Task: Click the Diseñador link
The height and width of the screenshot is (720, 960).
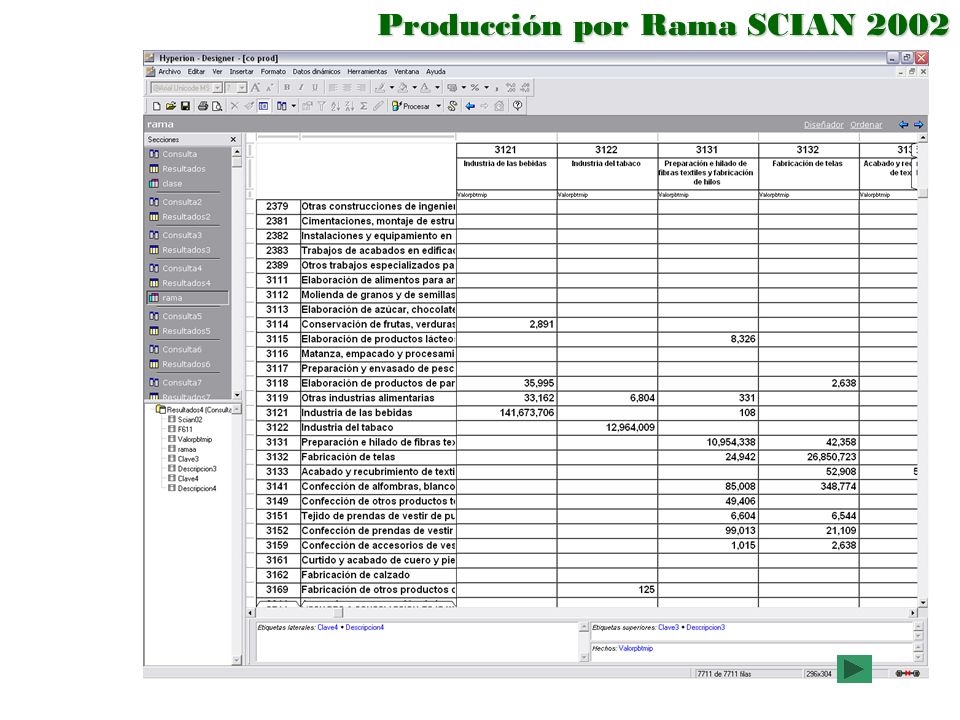Action: click(x=823, y=125)
